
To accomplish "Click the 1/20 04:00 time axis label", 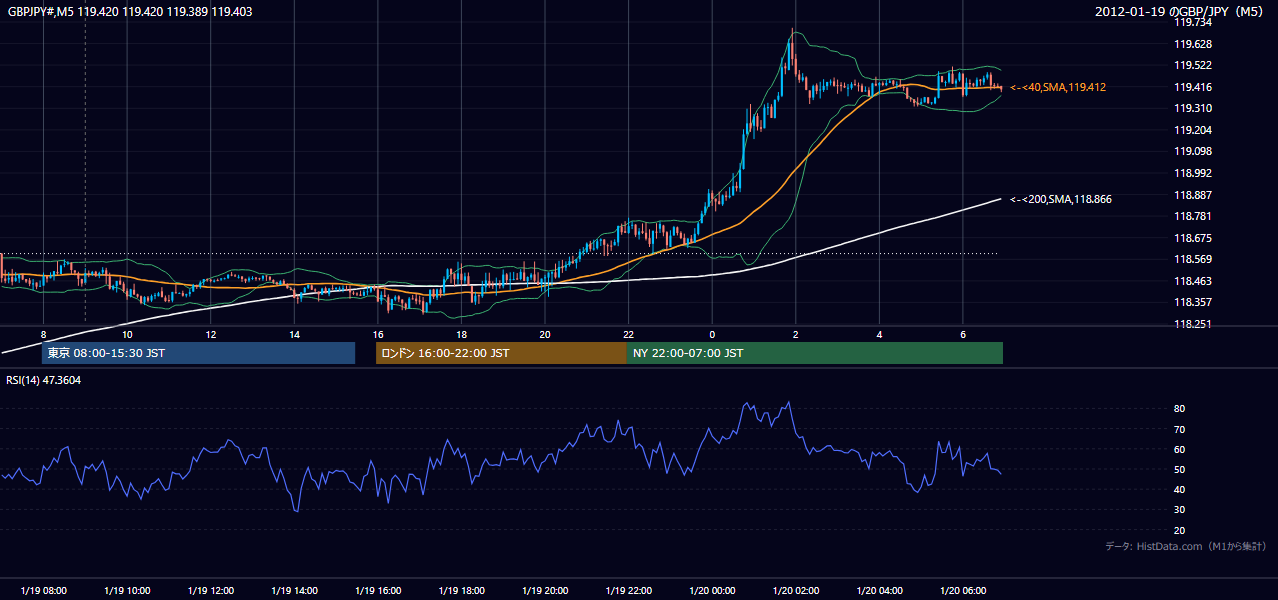I will coord(879,591).
